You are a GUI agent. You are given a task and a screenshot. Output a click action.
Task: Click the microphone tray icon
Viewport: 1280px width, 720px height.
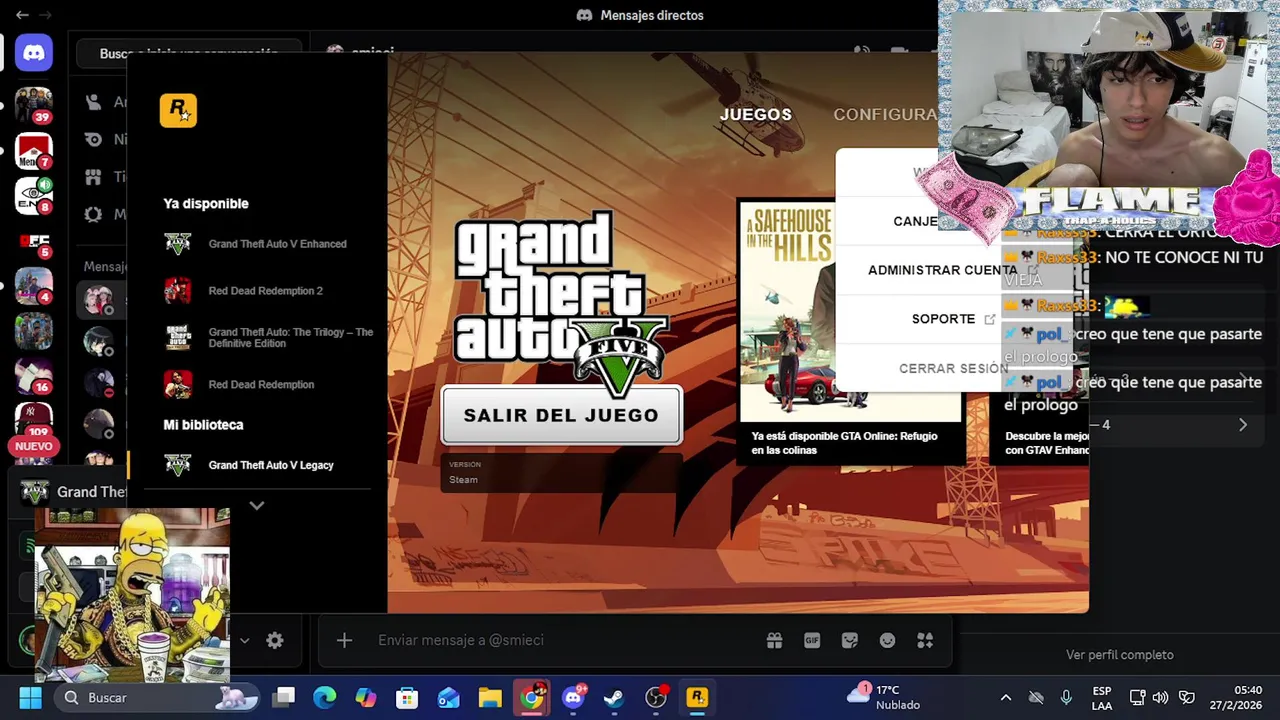[1066, 698]
